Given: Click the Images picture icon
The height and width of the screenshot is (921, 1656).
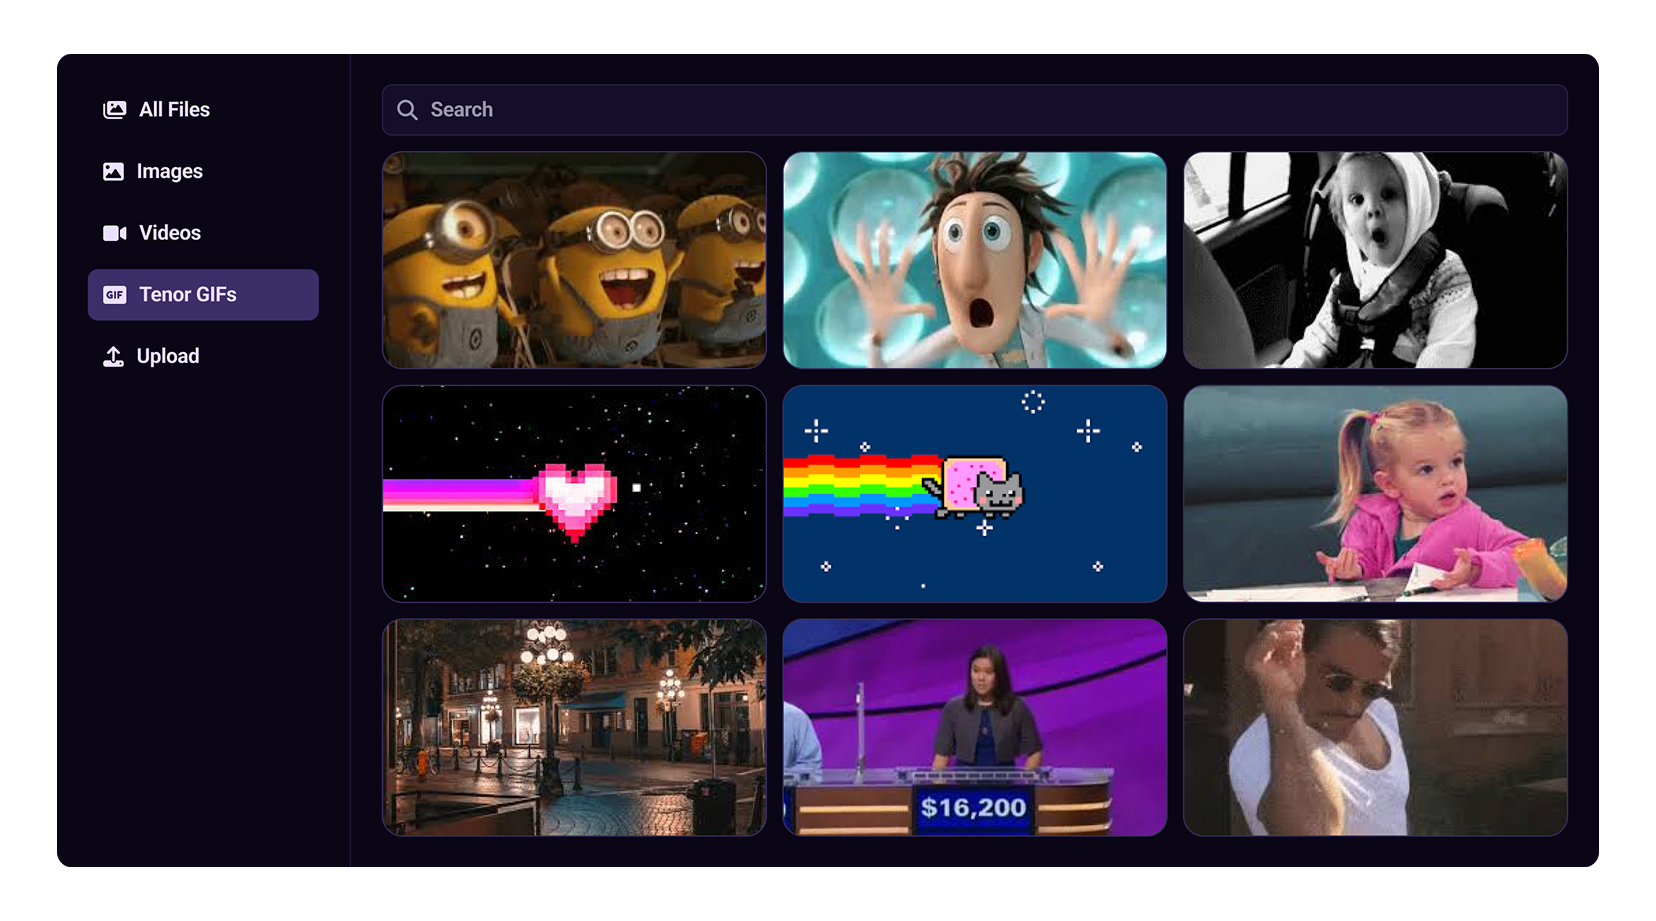Looking at the screenshot, I should [114, 172].
